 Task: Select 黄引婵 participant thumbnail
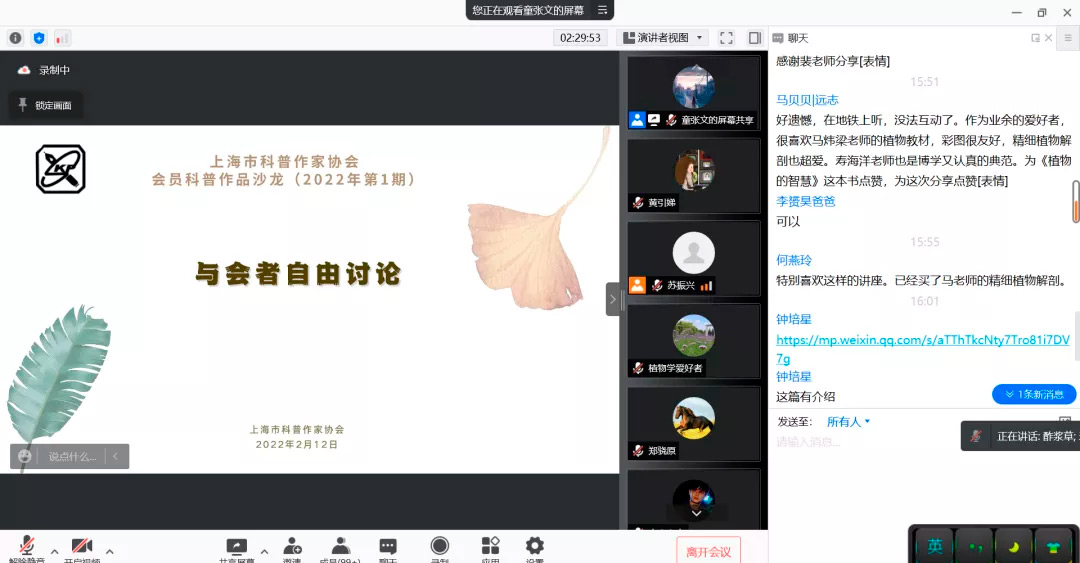(x=694, y=176)
